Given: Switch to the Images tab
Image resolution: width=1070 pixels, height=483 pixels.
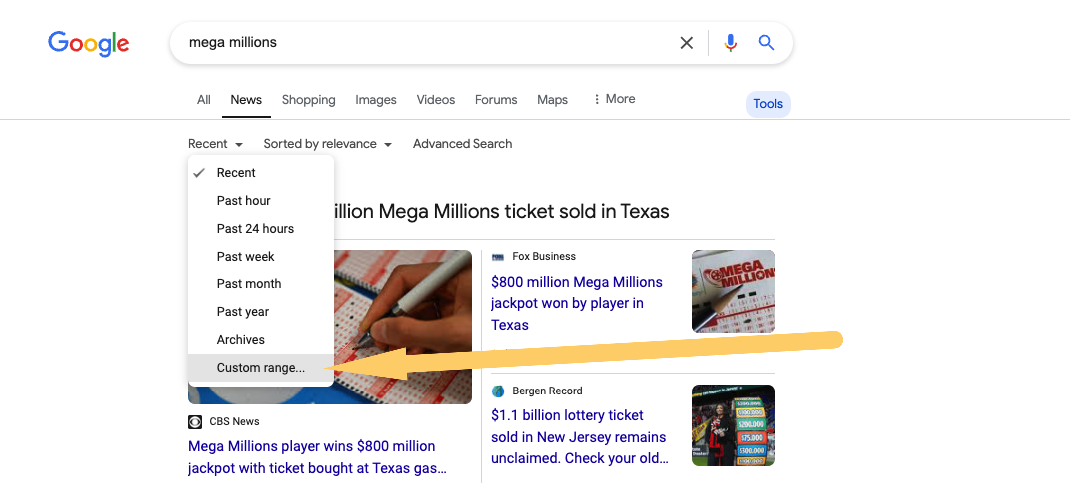Looking at the screenshot, I should (376, 100).
